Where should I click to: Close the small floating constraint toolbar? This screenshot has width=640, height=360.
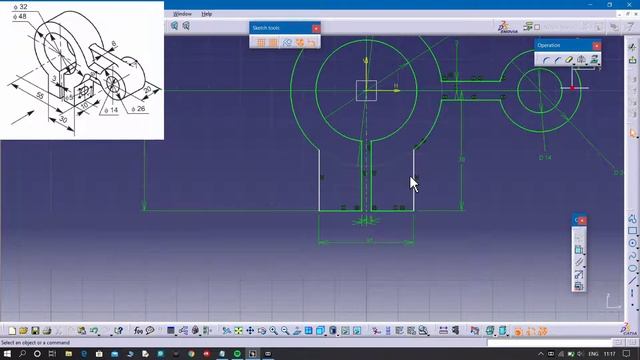[583, 220]
